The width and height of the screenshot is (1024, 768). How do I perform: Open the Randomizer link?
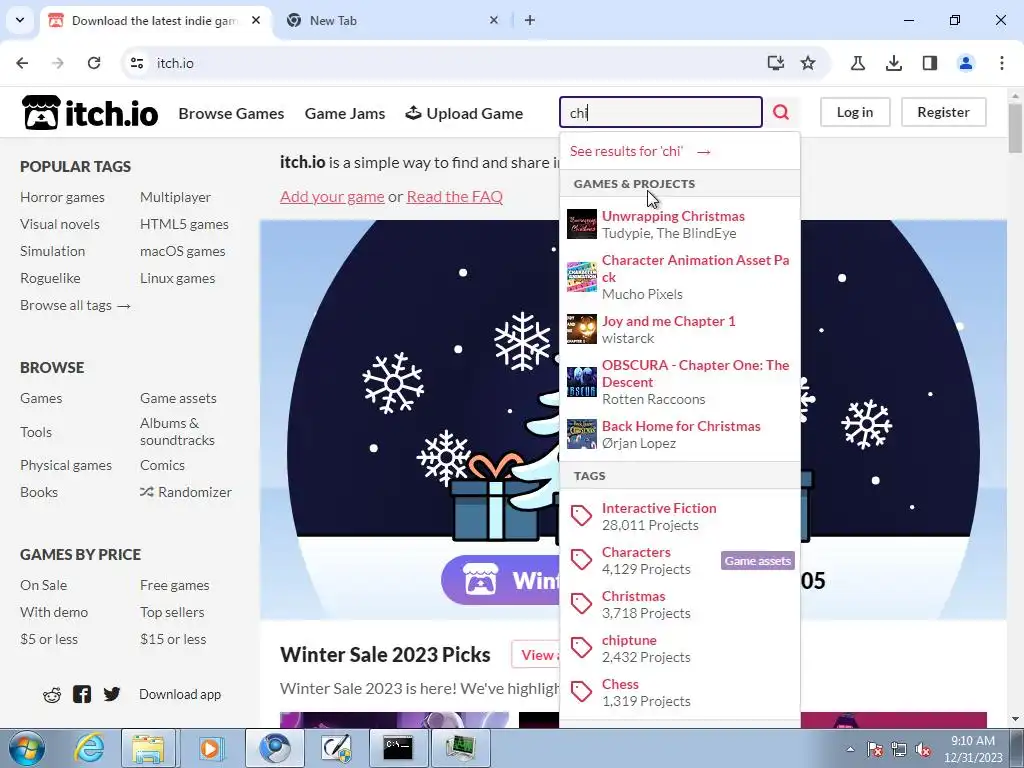[185, 492]
